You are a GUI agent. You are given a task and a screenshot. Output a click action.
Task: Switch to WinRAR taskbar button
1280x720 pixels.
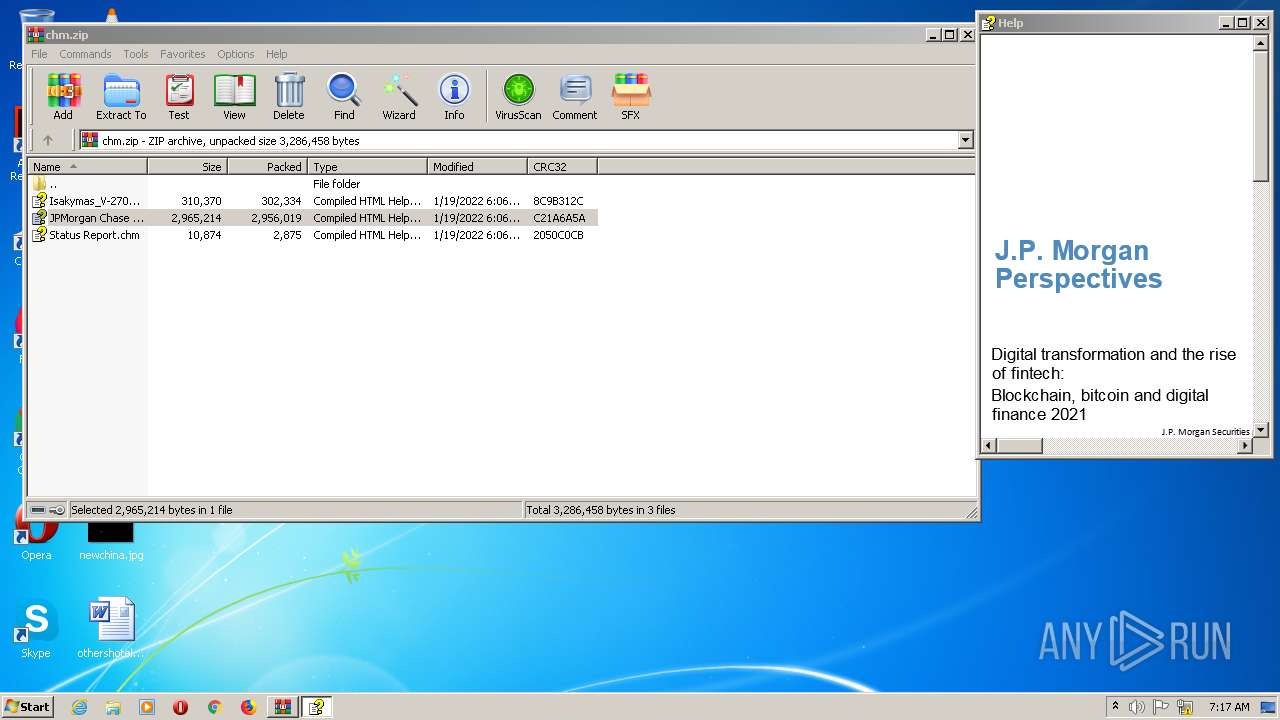(282, 707)
